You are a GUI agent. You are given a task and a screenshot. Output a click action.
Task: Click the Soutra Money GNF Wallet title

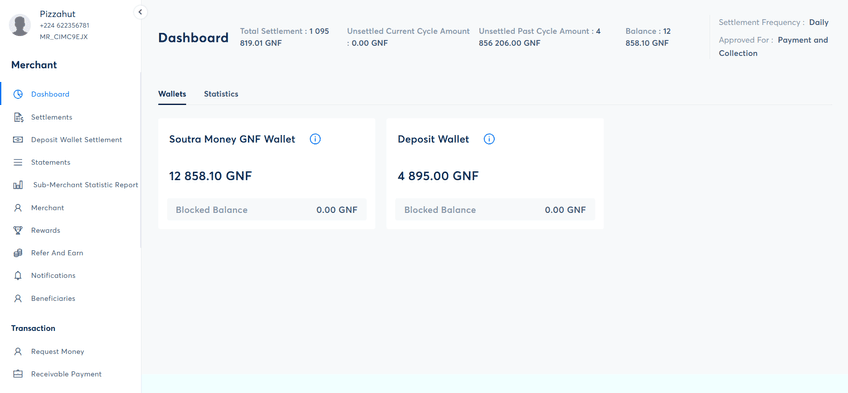(232, 139)
